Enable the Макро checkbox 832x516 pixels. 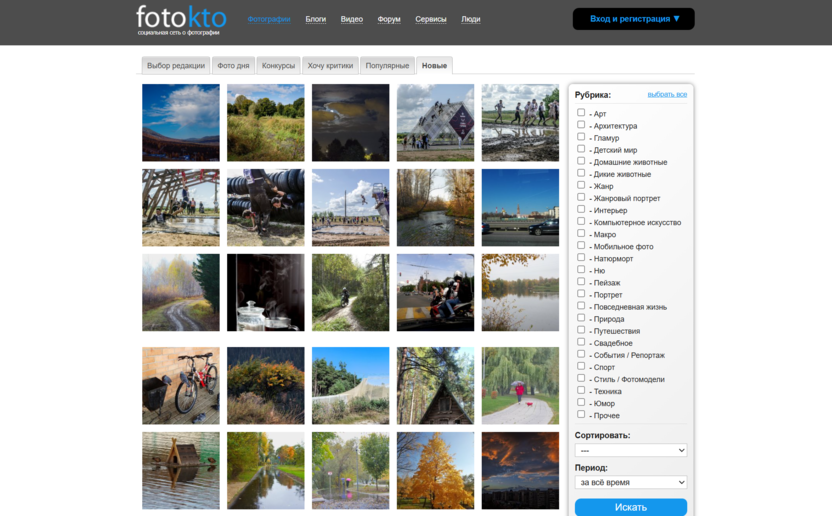(581, 234)
